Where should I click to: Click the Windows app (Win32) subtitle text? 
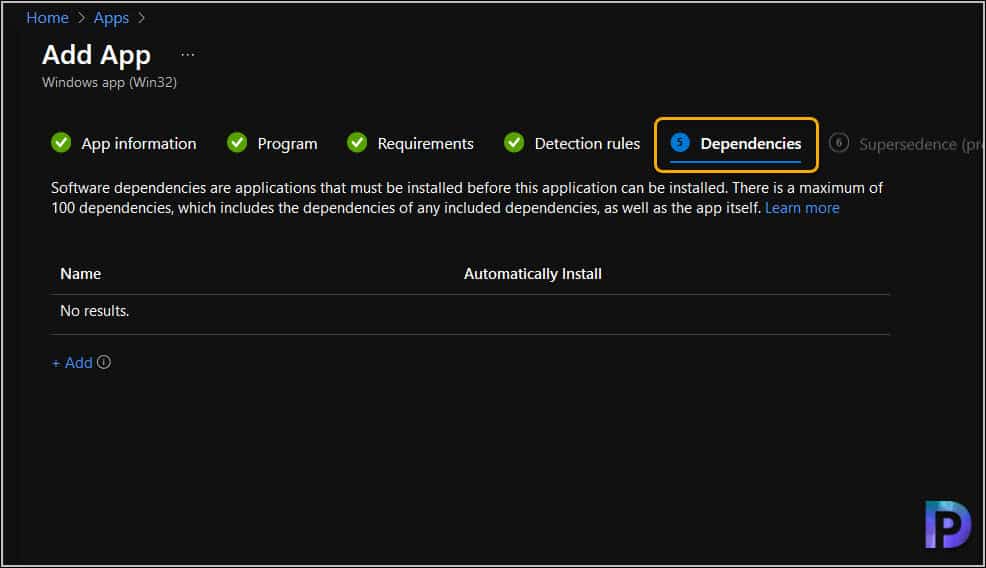[x=109, y=82]
